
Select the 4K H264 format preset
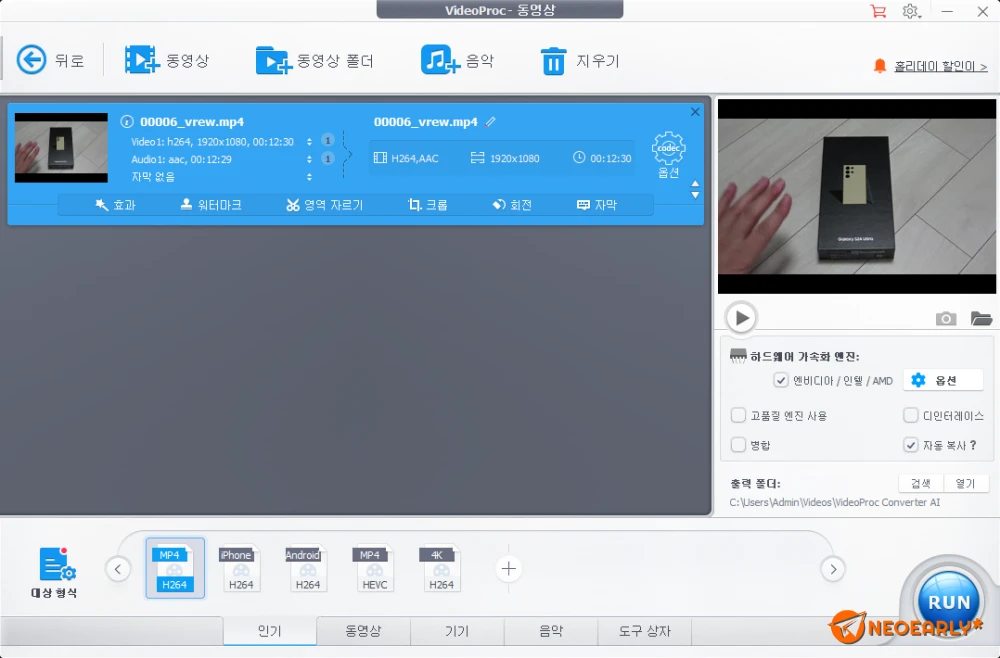[441, 568]
